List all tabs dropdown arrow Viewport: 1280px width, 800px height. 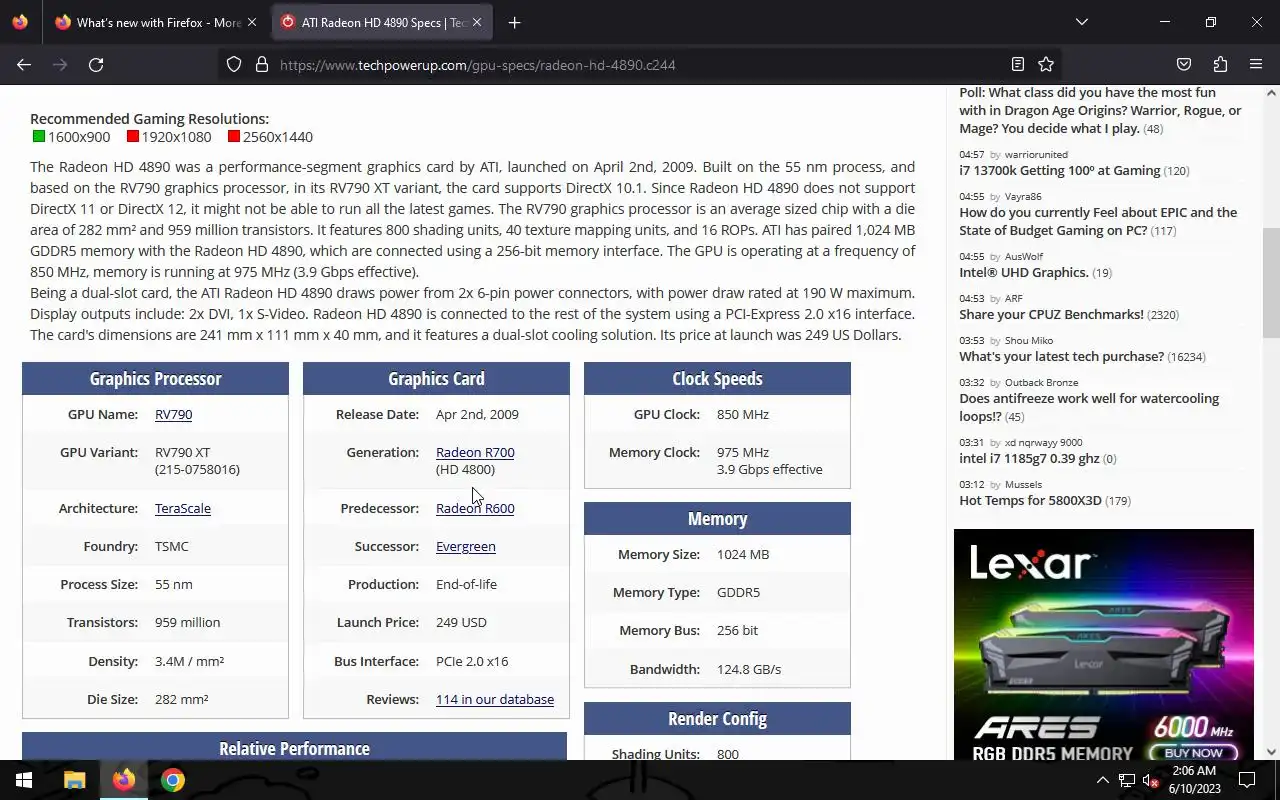click(1081, 22)
